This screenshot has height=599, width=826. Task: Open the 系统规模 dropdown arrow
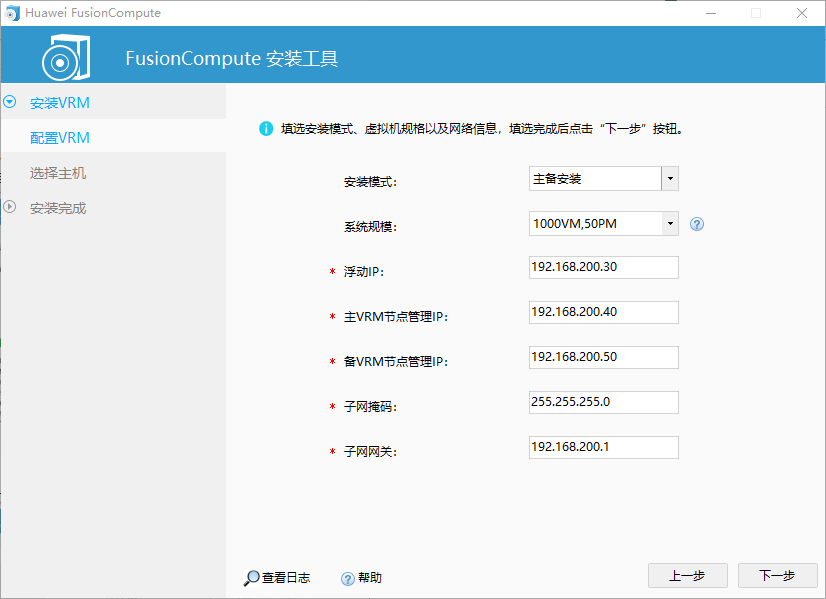[x=670, y=224]
